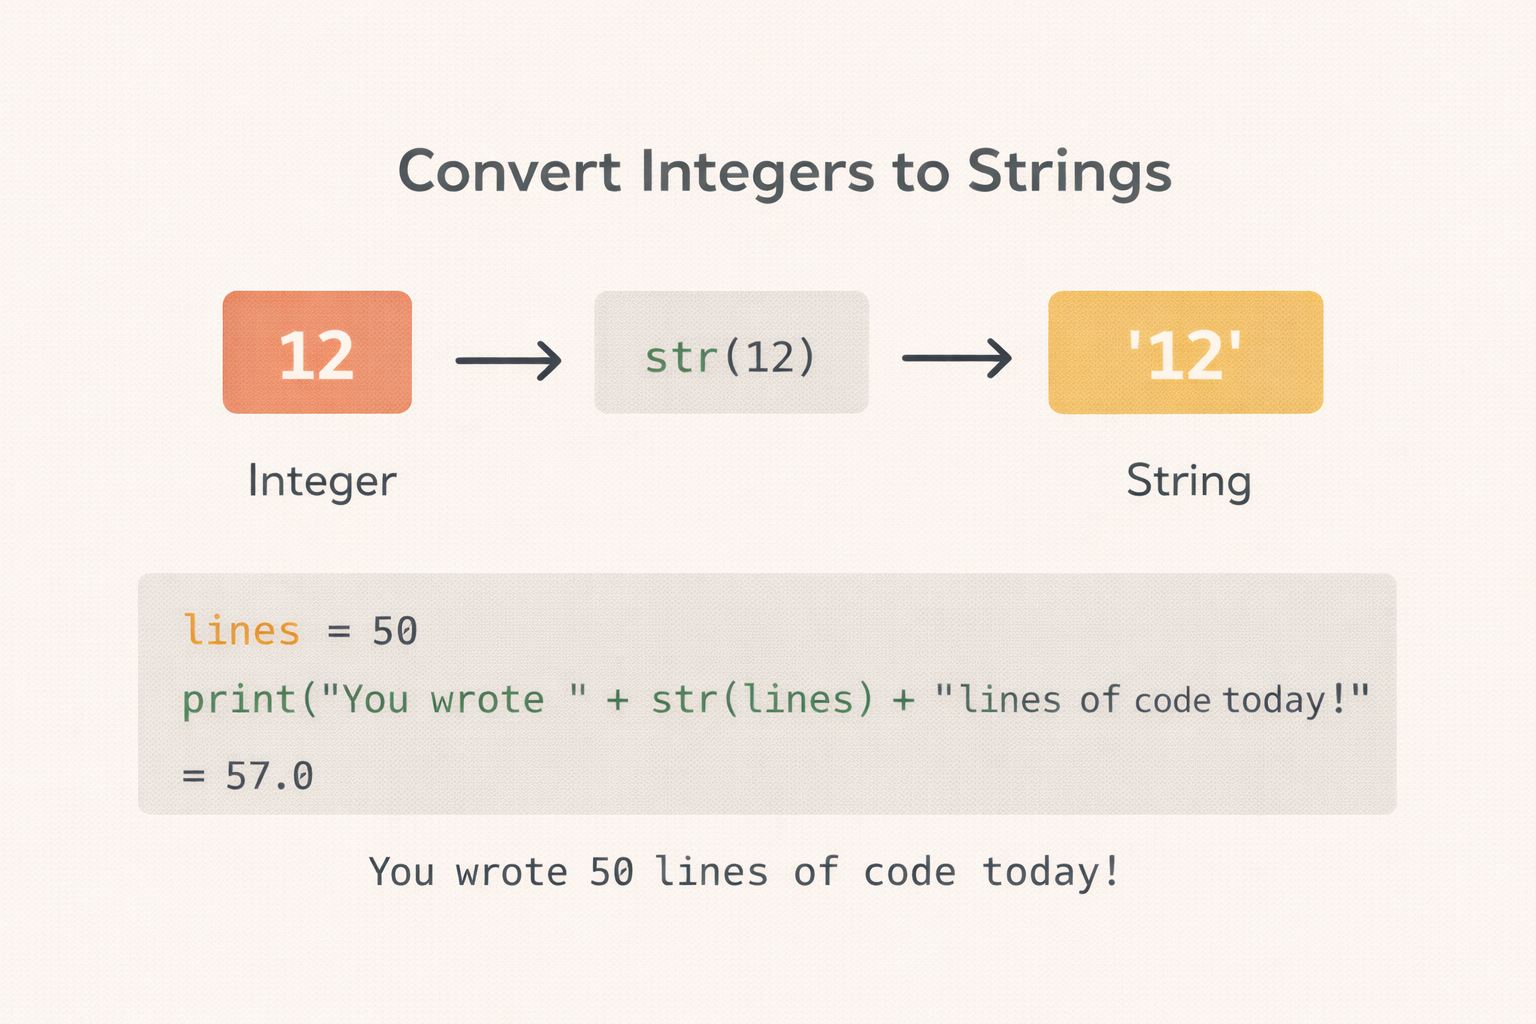Click the number 50 in the output sentence
The height and width of the screenshot is (1024, 1536).
coord(611,872)
